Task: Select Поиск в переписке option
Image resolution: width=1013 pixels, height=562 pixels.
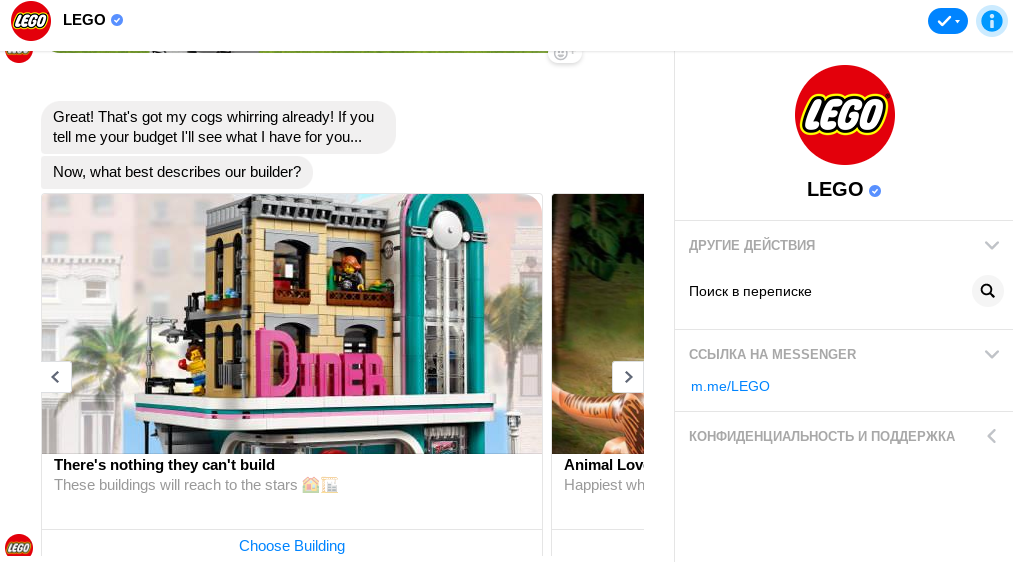Action: 750,291
